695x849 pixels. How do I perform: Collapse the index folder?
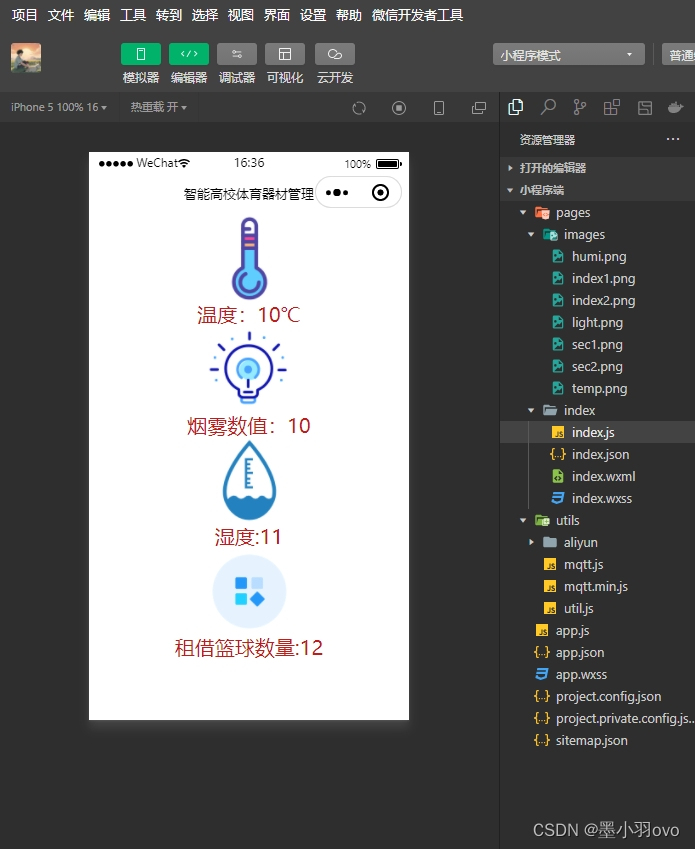click(x=598, y=410)
